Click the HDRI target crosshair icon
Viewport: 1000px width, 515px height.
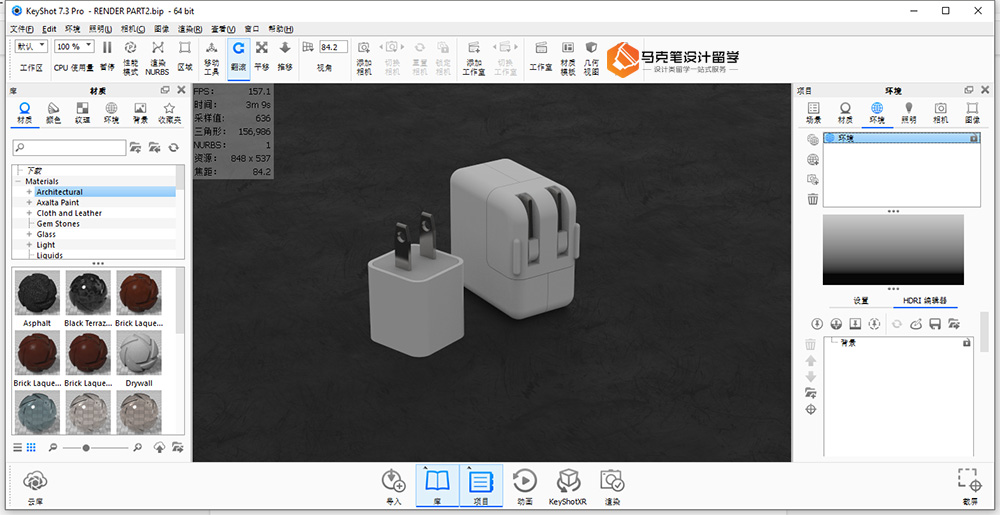coord(811,409)
